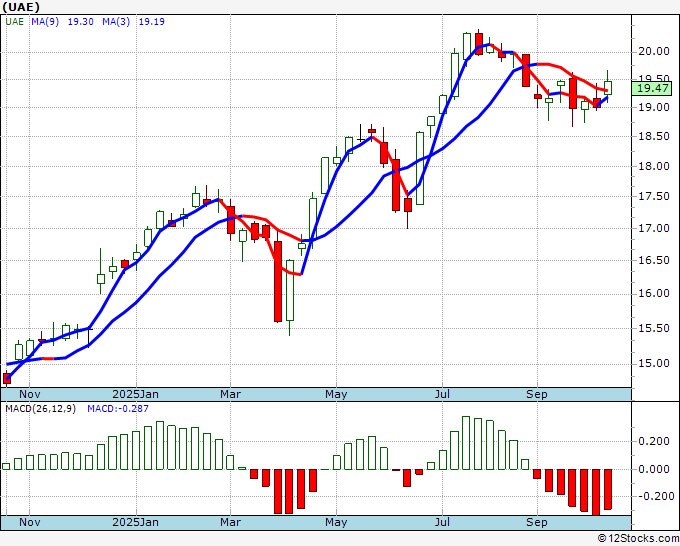Click the last red MACD histogram bar

608,489
